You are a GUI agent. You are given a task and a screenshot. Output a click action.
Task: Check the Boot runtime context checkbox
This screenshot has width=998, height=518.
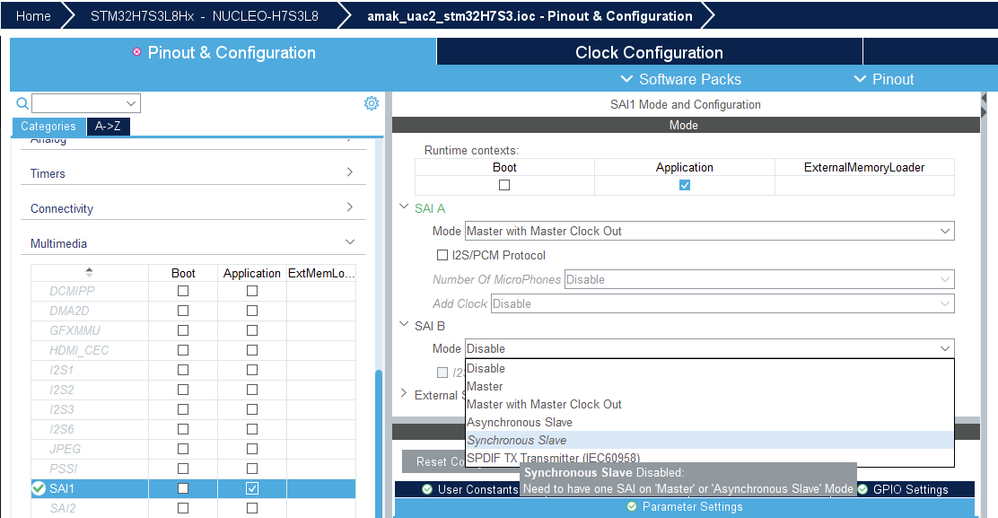(504, 185)
